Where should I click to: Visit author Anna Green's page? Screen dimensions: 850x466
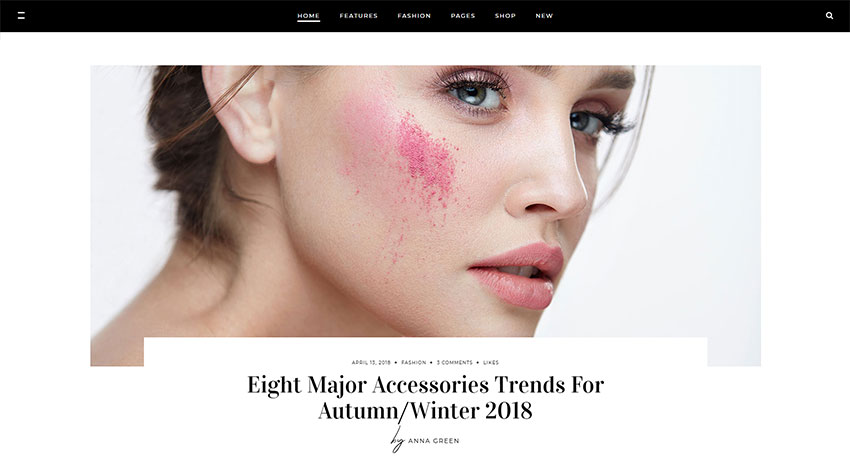(x=434, y=441)
